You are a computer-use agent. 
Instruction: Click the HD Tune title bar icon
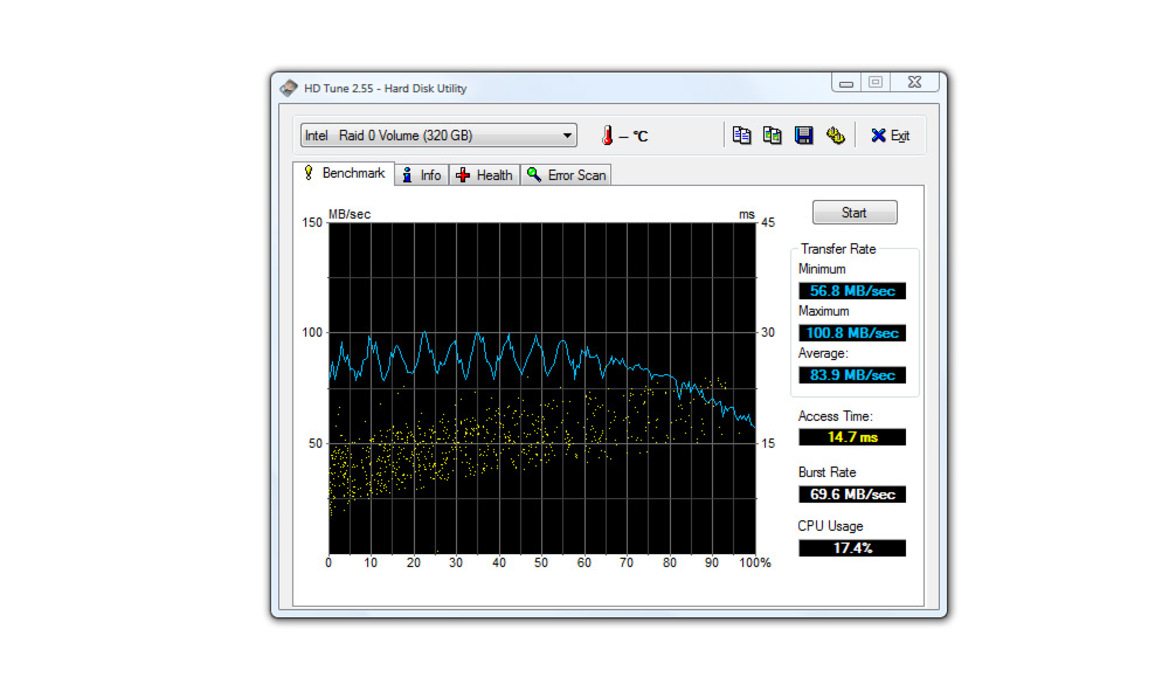[289, 88]
